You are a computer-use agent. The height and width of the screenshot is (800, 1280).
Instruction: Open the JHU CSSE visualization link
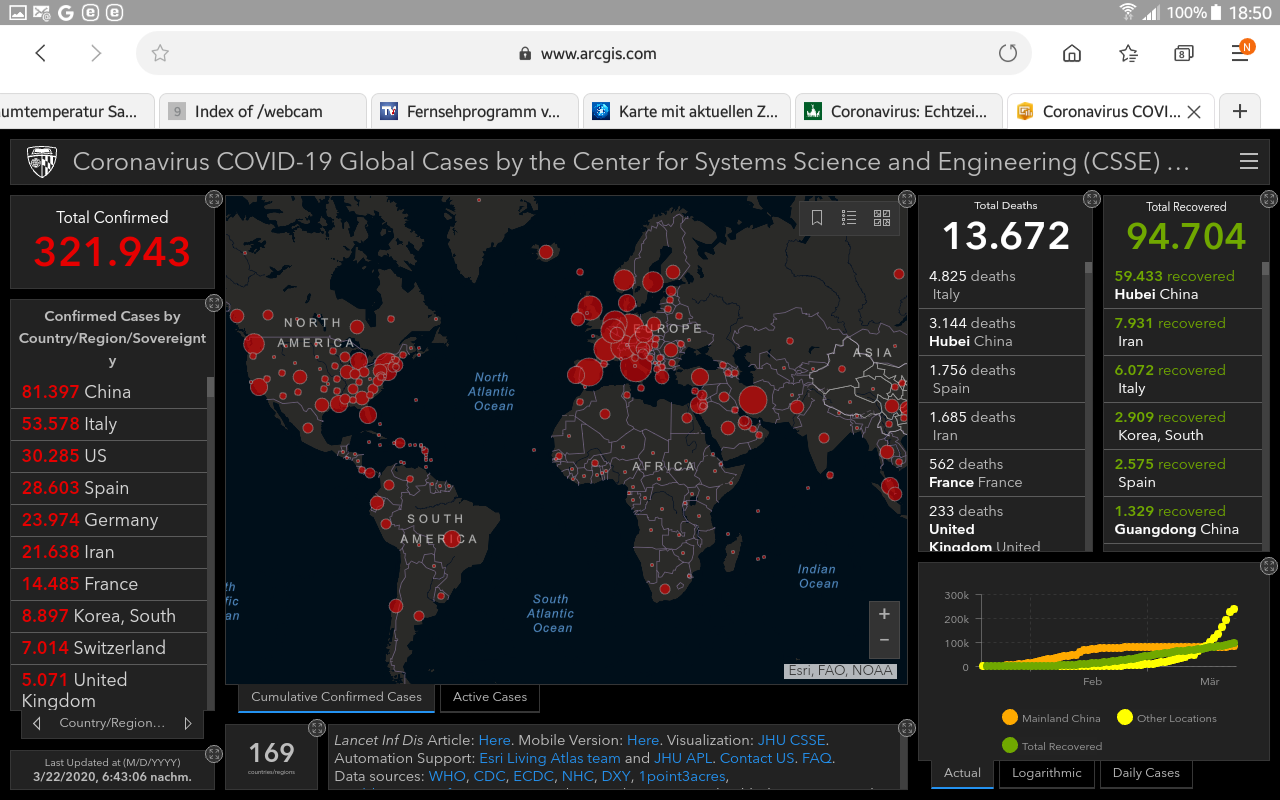(x=791, y=740)
